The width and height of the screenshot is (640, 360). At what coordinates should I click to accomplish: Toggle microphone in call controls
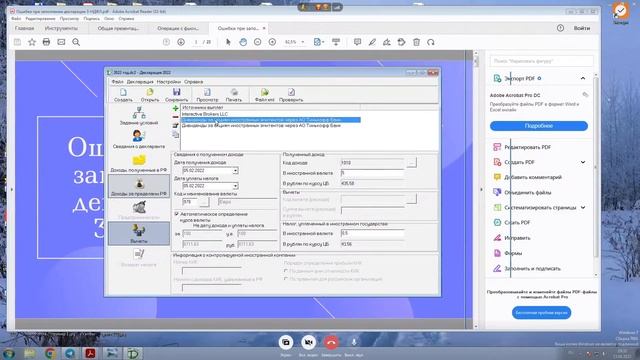354,342
